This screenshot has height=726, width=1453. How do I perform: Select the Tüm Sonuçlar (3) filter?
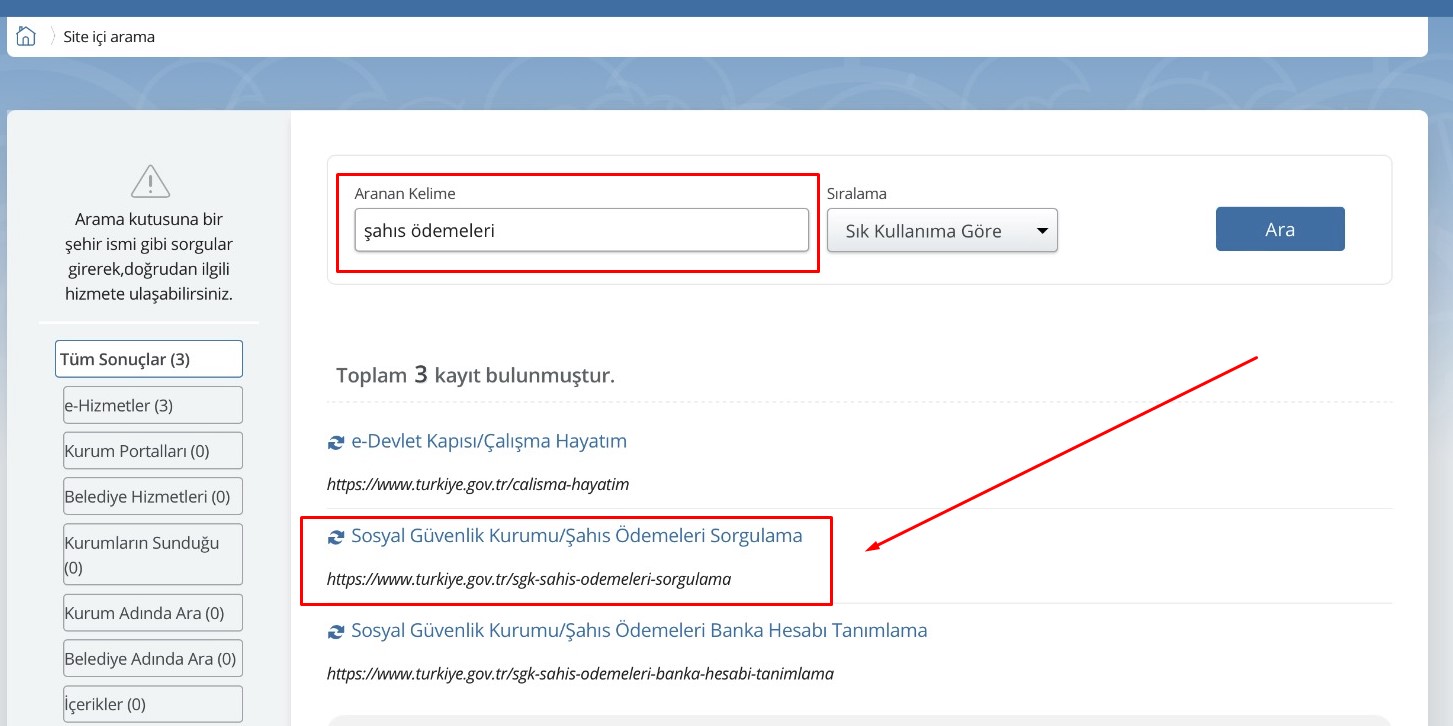point(149,359)
